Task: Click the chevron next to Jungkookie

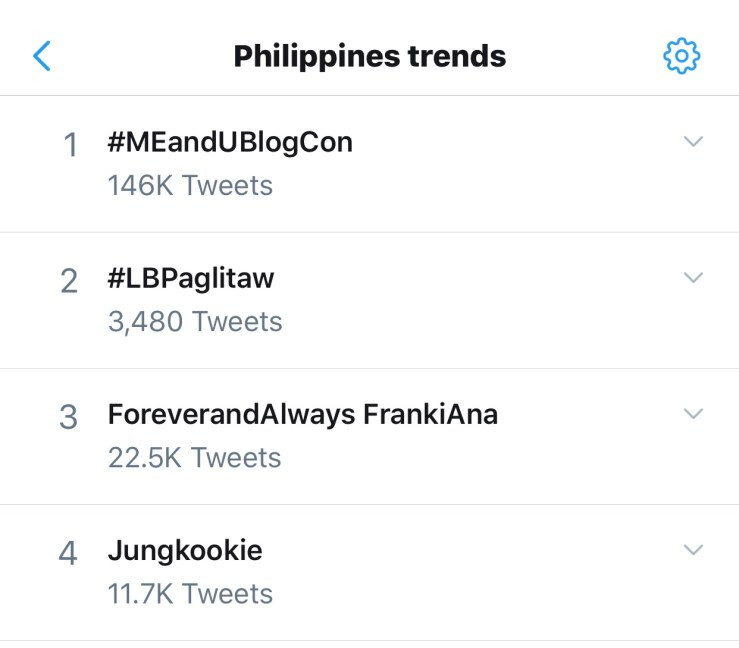Action: 693,549
